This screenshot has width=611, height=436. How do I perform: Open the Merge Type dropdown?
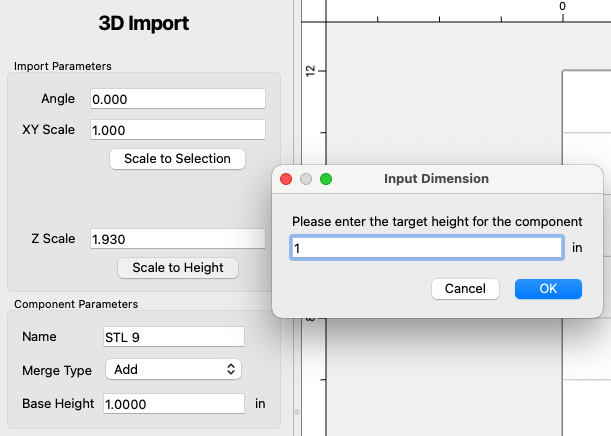tap(173, 369)
